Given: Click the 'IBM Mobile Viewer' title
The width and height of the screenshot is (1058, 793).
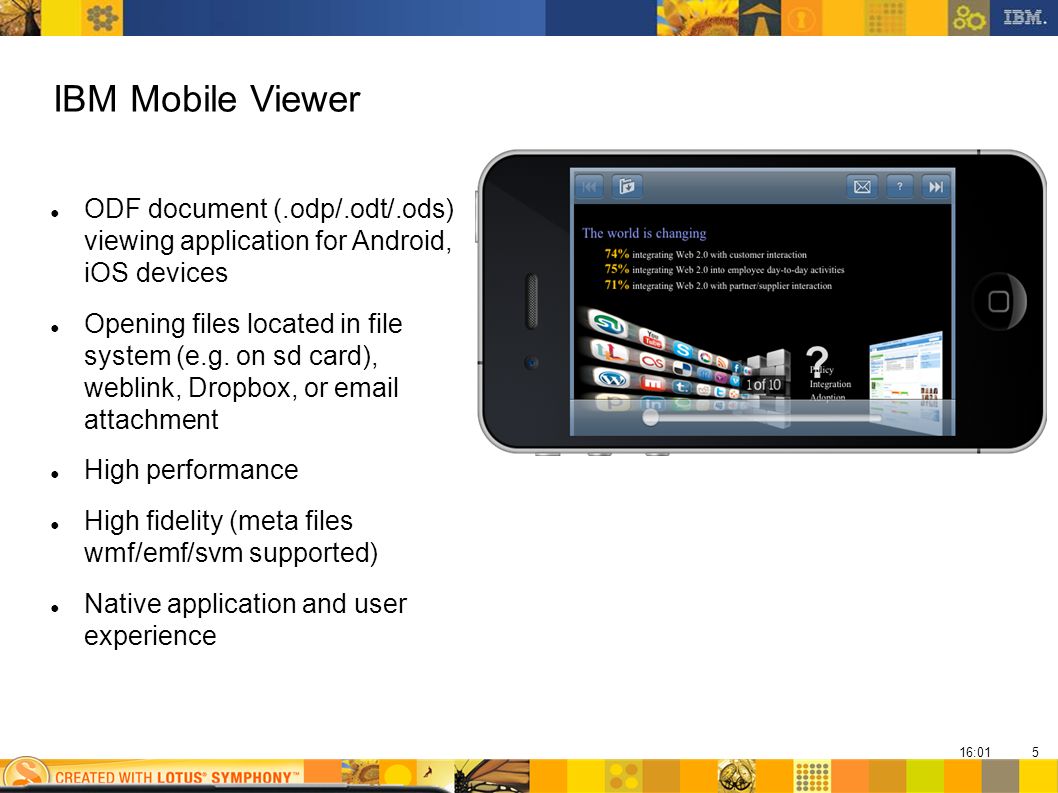Looking at the screenshot, I should [x=206, y=99].
